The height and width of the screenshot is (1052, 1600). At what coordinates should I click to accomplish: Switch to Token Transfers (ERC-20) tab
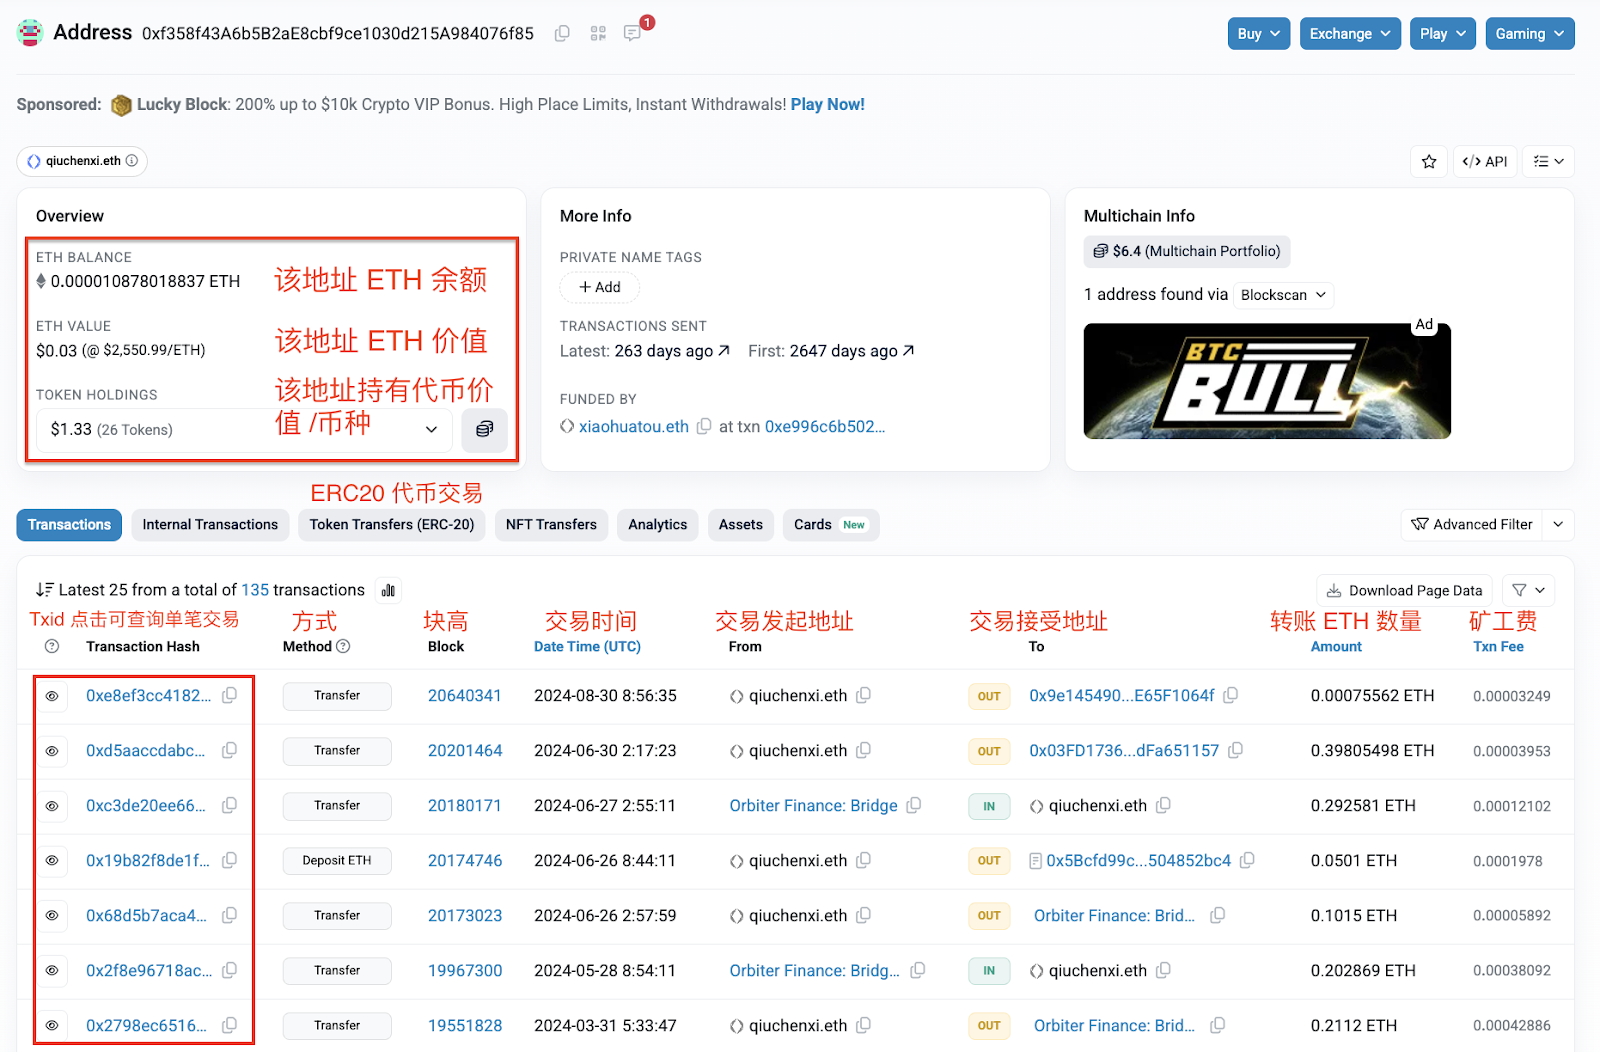point(392,525)
